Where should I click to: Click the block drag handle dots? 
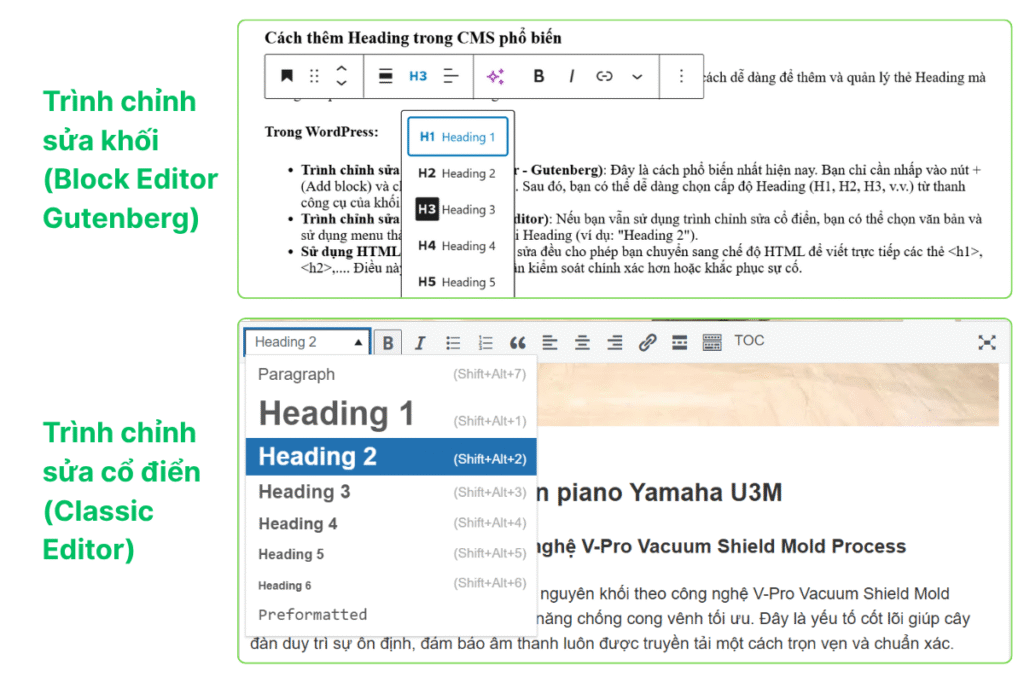coord(314,76)
